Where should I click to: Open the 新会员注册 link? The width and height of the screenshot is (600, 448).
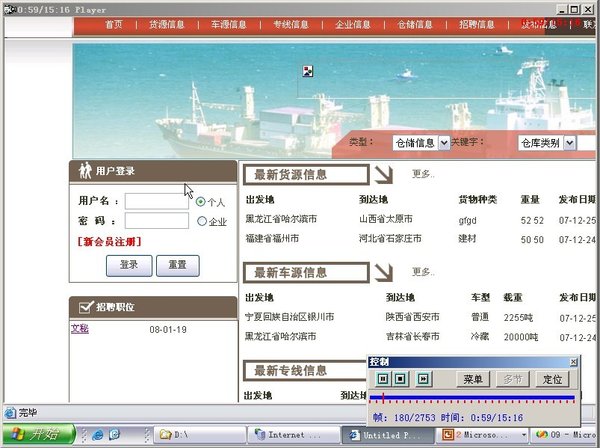[109, 241]
